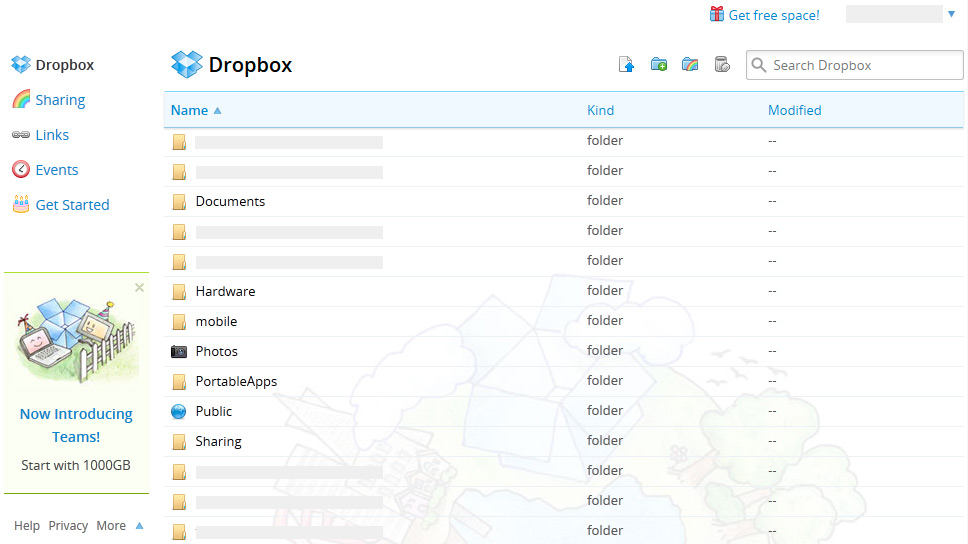This screenshot has height=544, width=968.
Task: Click into the Search Dropbox field
Action: pos(854,65)
